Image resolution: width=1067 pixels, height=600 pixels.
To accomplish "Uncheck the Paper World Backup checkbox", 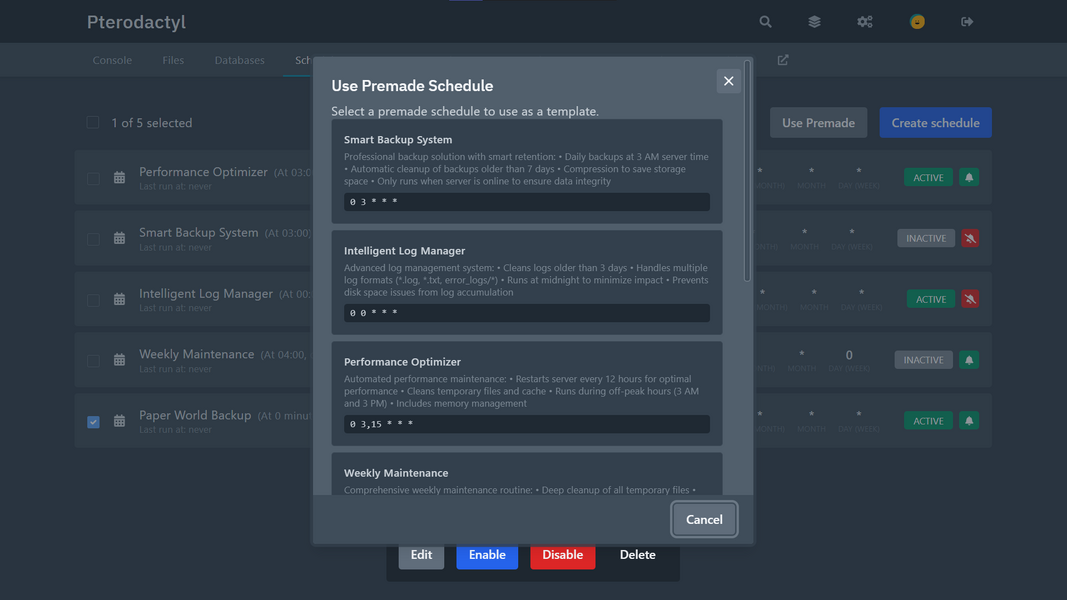I will pyautogui.click(x=93, y=422).
